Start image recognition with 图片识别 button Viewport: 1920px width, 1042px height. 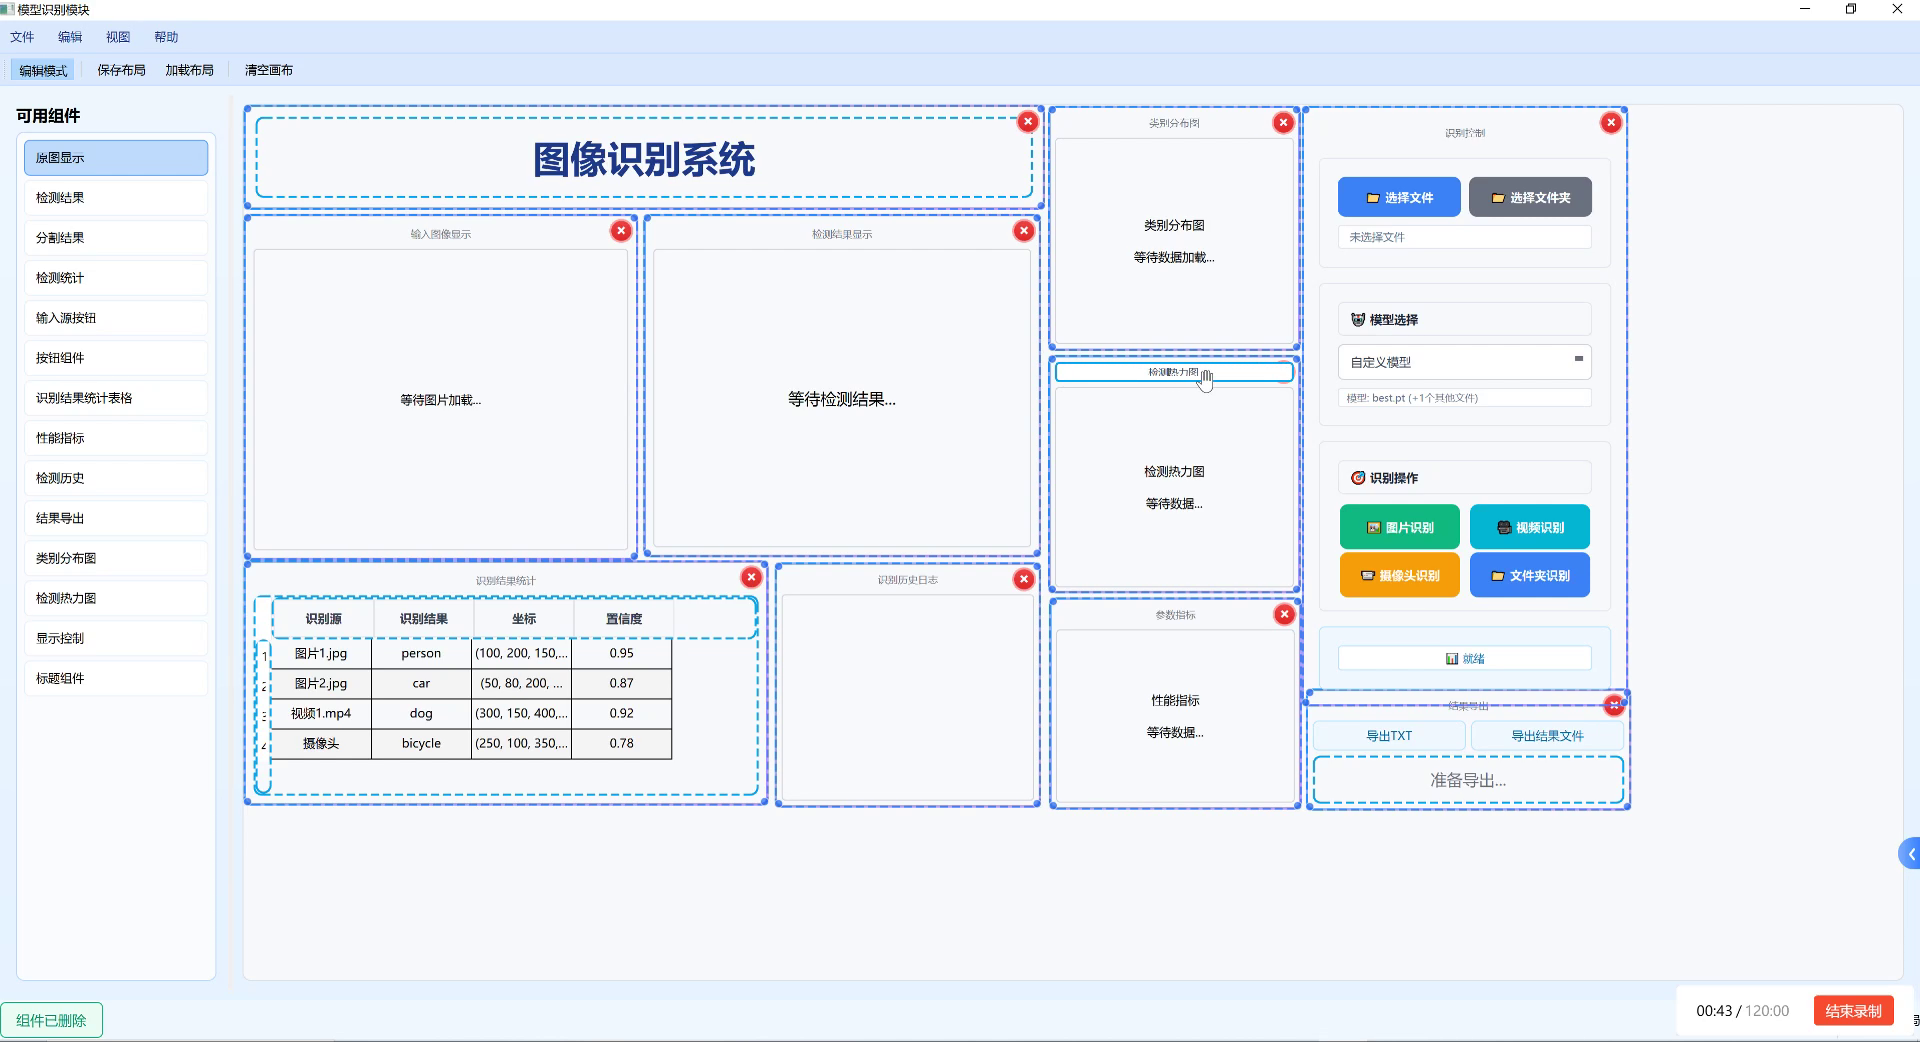(1399, 527)
